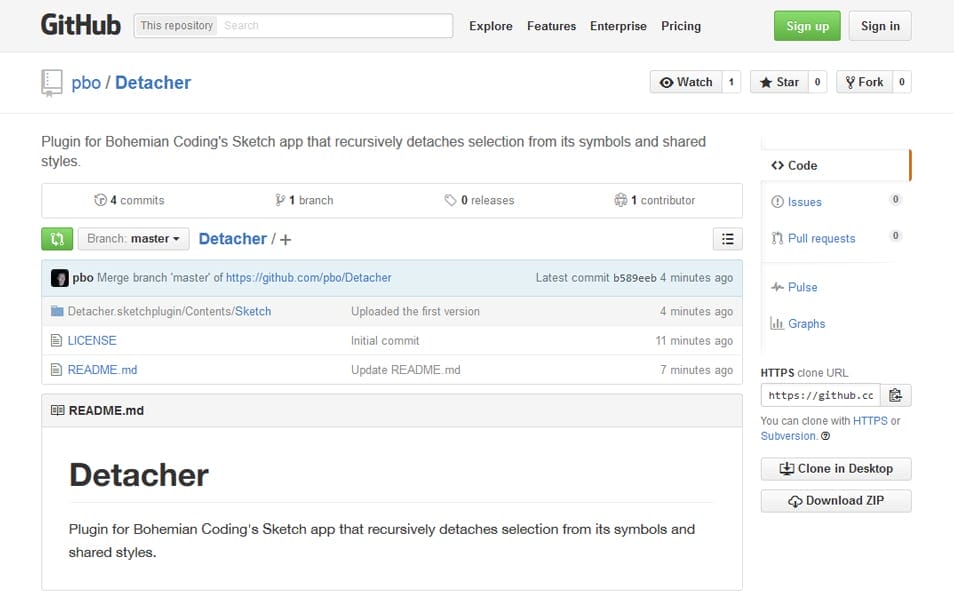Click the repository search field

pyautogui.click(x=334, y=26)
